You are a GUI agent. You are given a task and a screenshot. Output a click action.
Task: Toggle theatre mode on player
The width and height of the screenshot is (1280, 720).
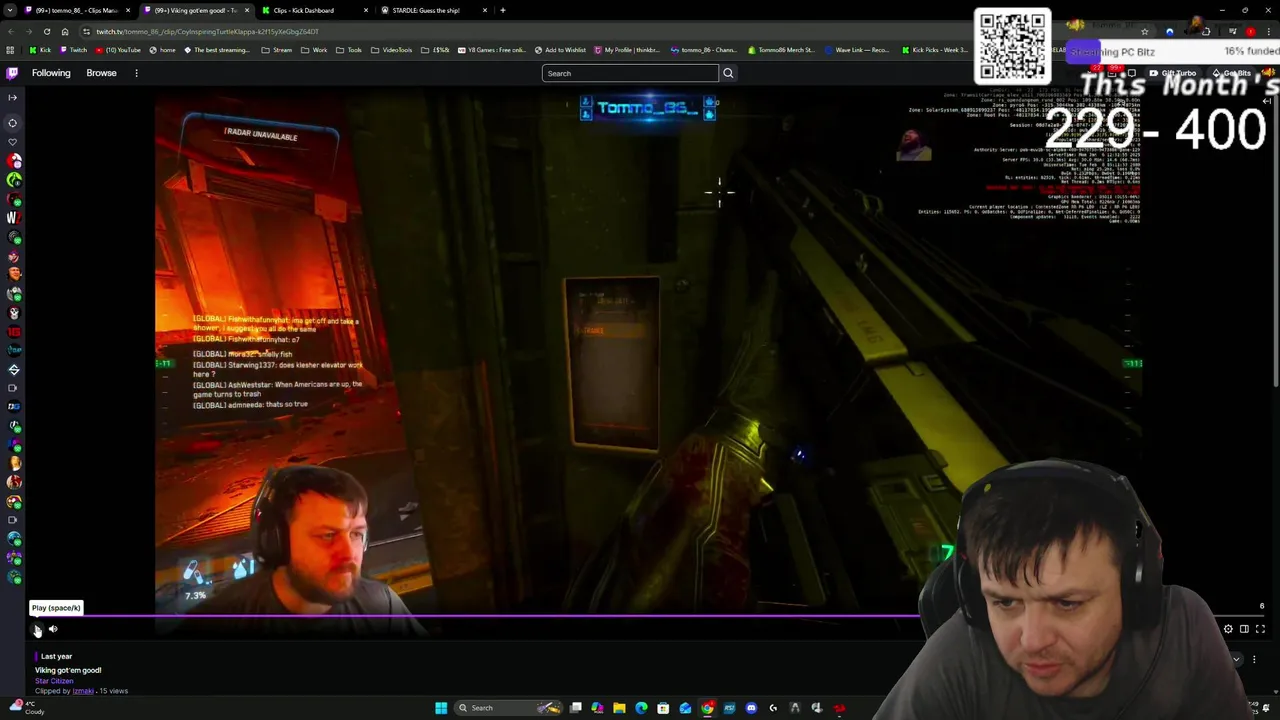[x=1244, y=629]
